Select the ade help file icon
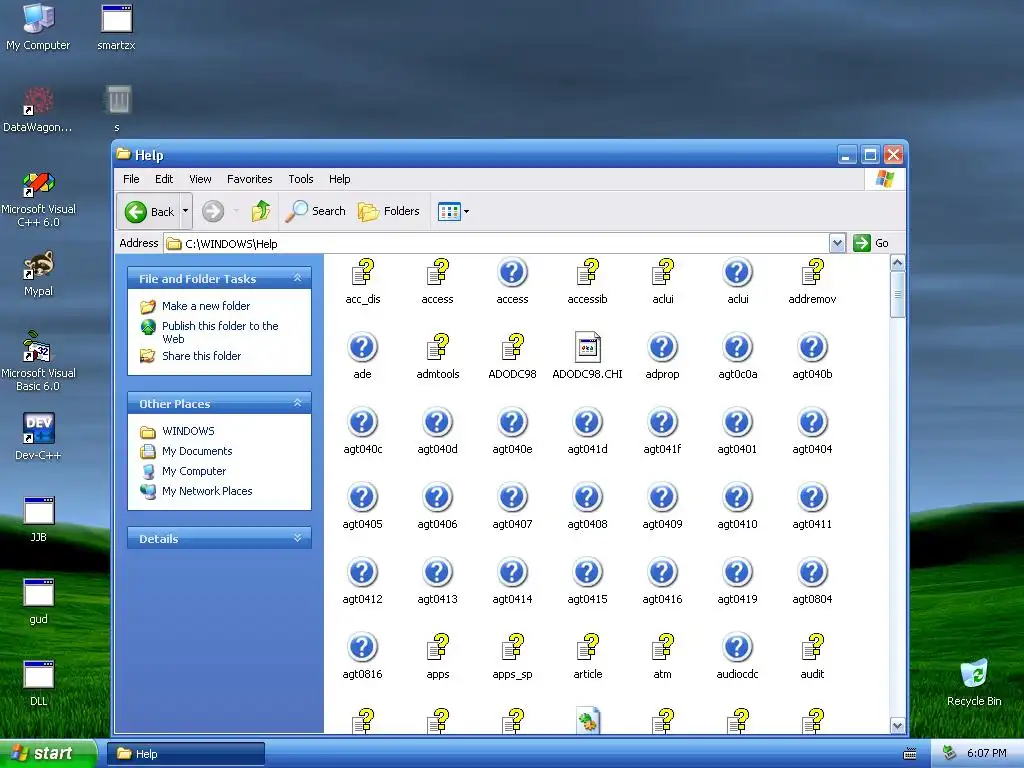This screenshot has height=768, width=1024. pos(362,347)
